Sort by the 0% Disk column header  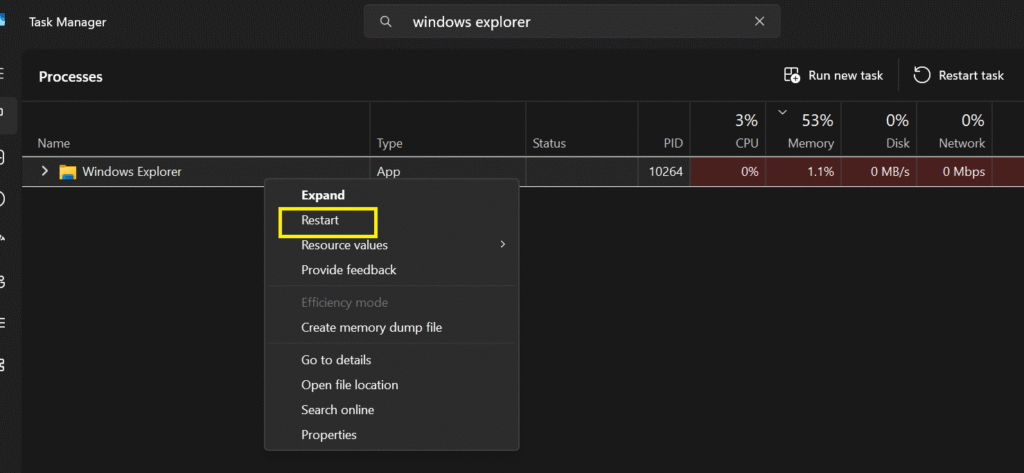pos(879,129)
